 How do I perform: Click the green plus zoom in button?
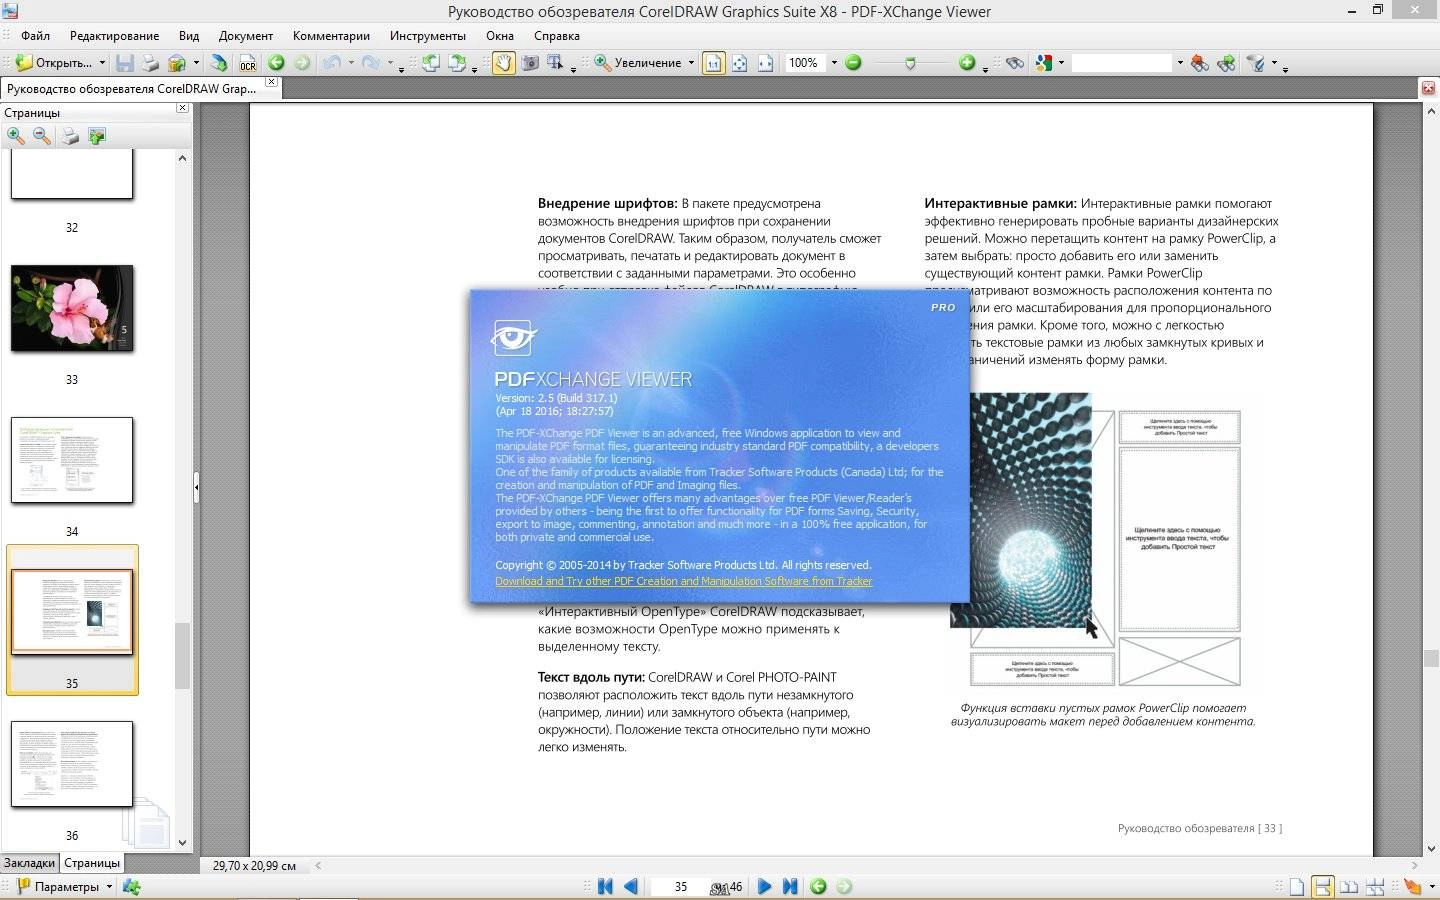pos(966,63)
